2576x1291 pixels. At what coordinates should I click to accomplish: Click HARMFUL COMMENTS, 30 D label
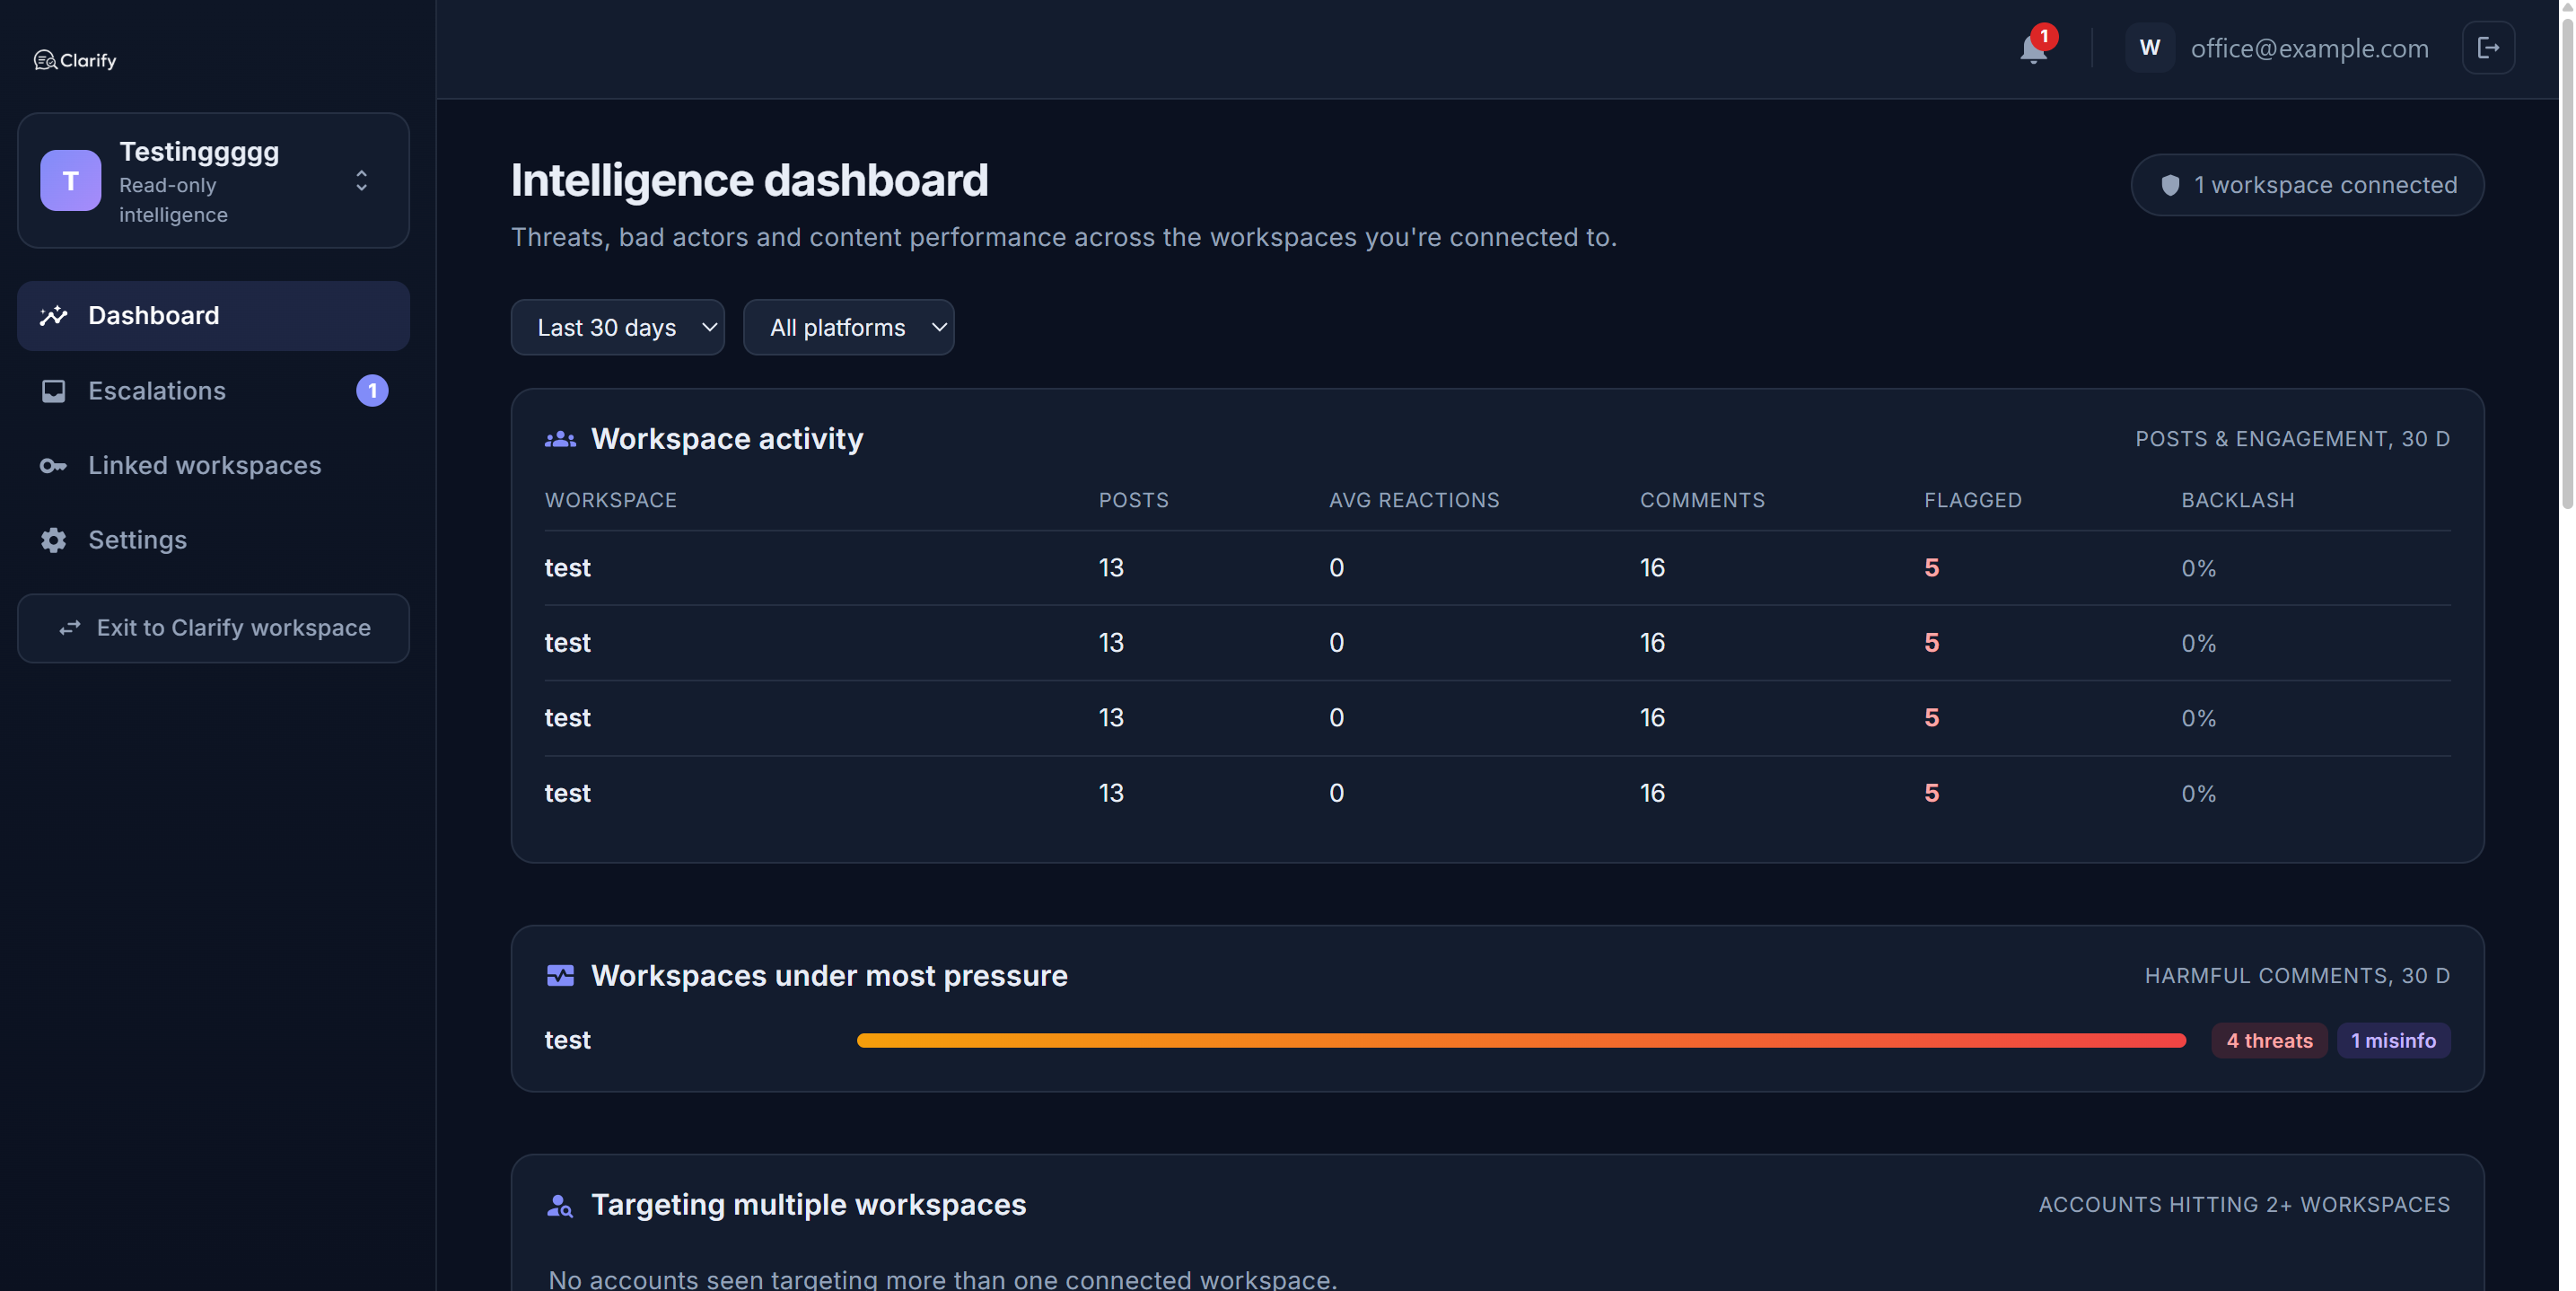[x=2297, y=976]
